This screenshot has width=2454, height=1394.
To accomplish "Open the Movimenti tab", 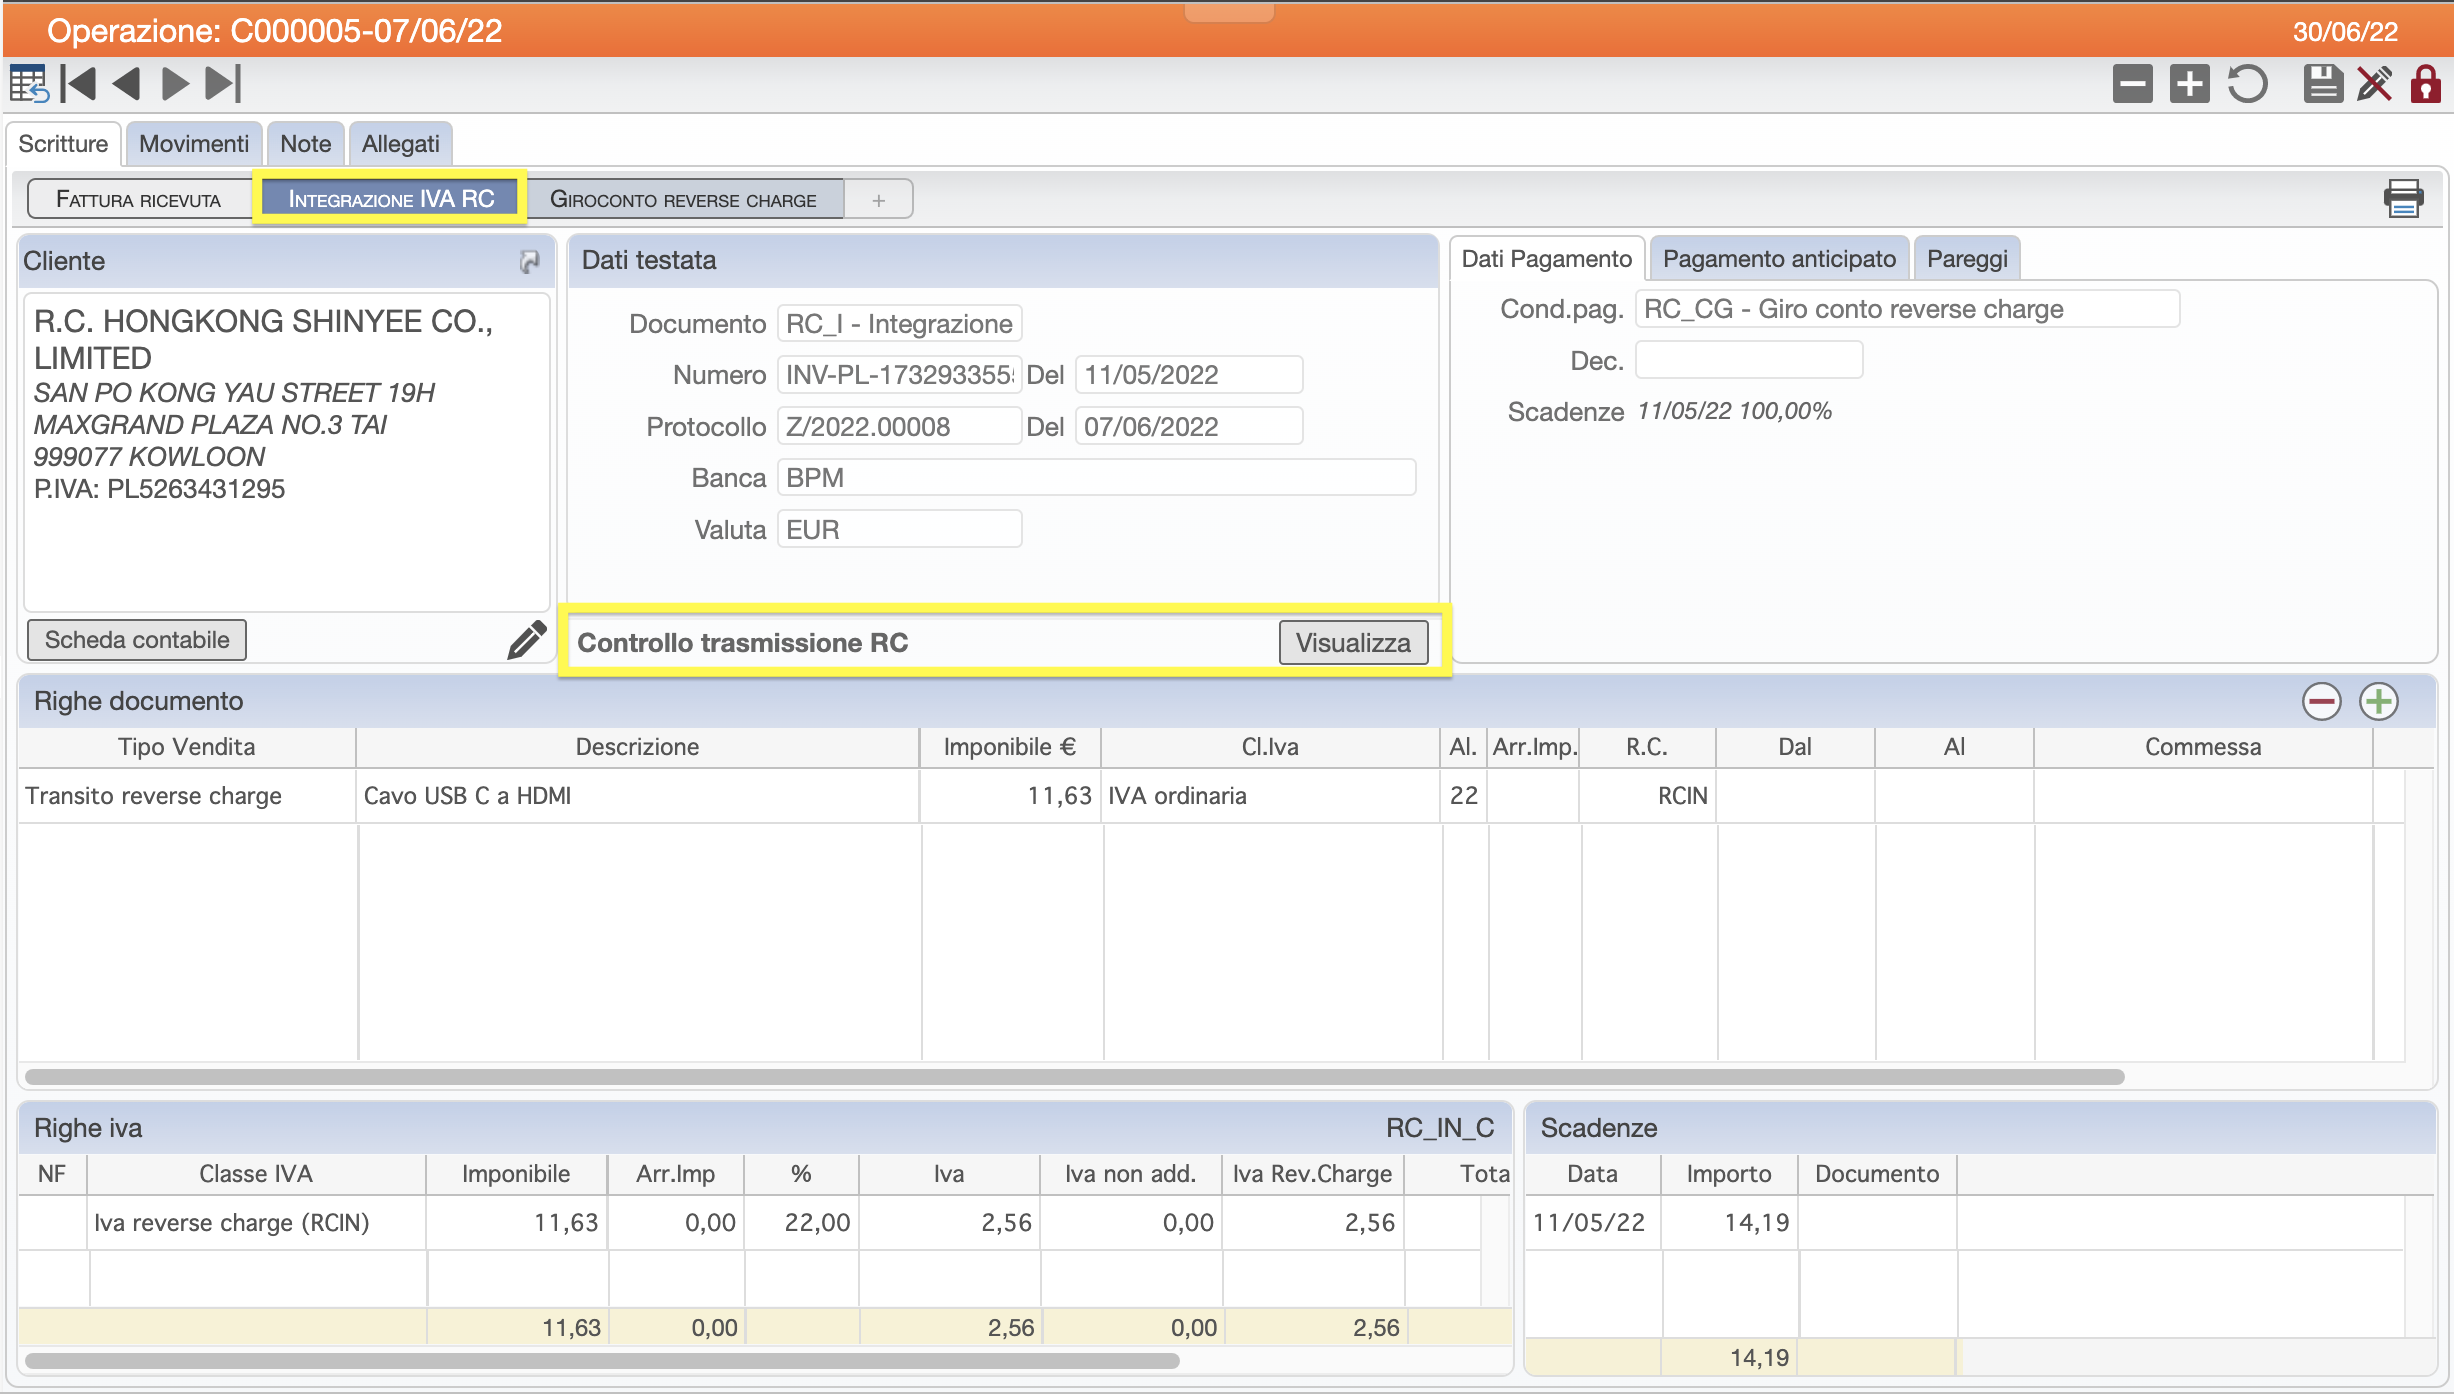I will pos(194,143).
